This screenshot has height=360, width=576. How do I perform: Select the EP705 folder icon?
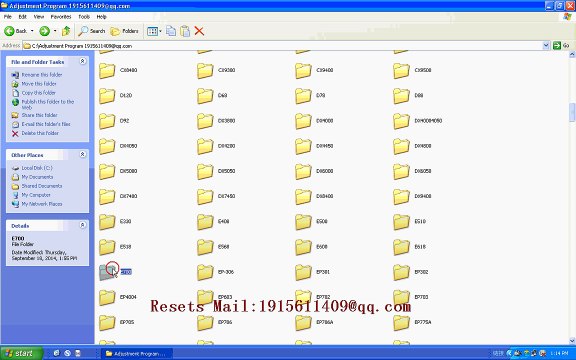pos(107,323)
